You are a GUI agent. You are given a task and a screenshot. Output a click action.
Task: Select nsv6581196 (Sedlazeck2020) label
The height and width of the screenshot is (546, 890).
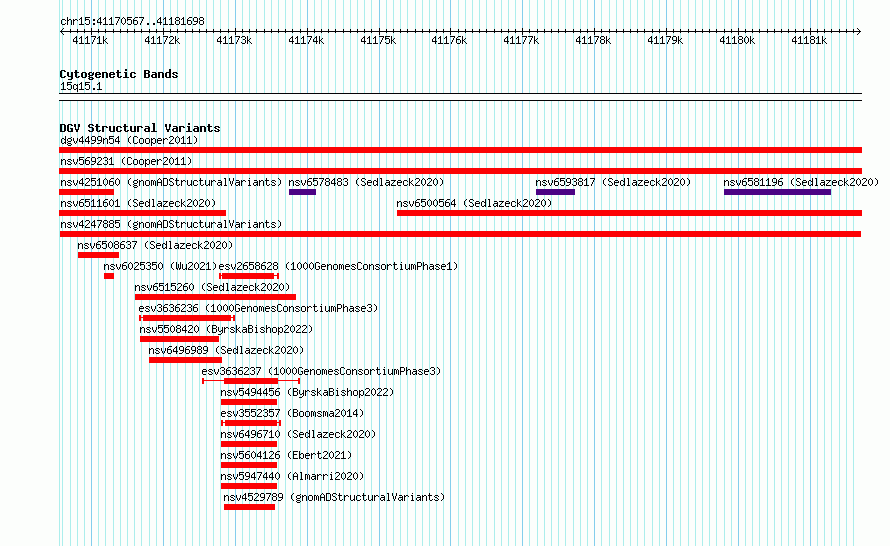pyautogui.click(x=801, y=182)
